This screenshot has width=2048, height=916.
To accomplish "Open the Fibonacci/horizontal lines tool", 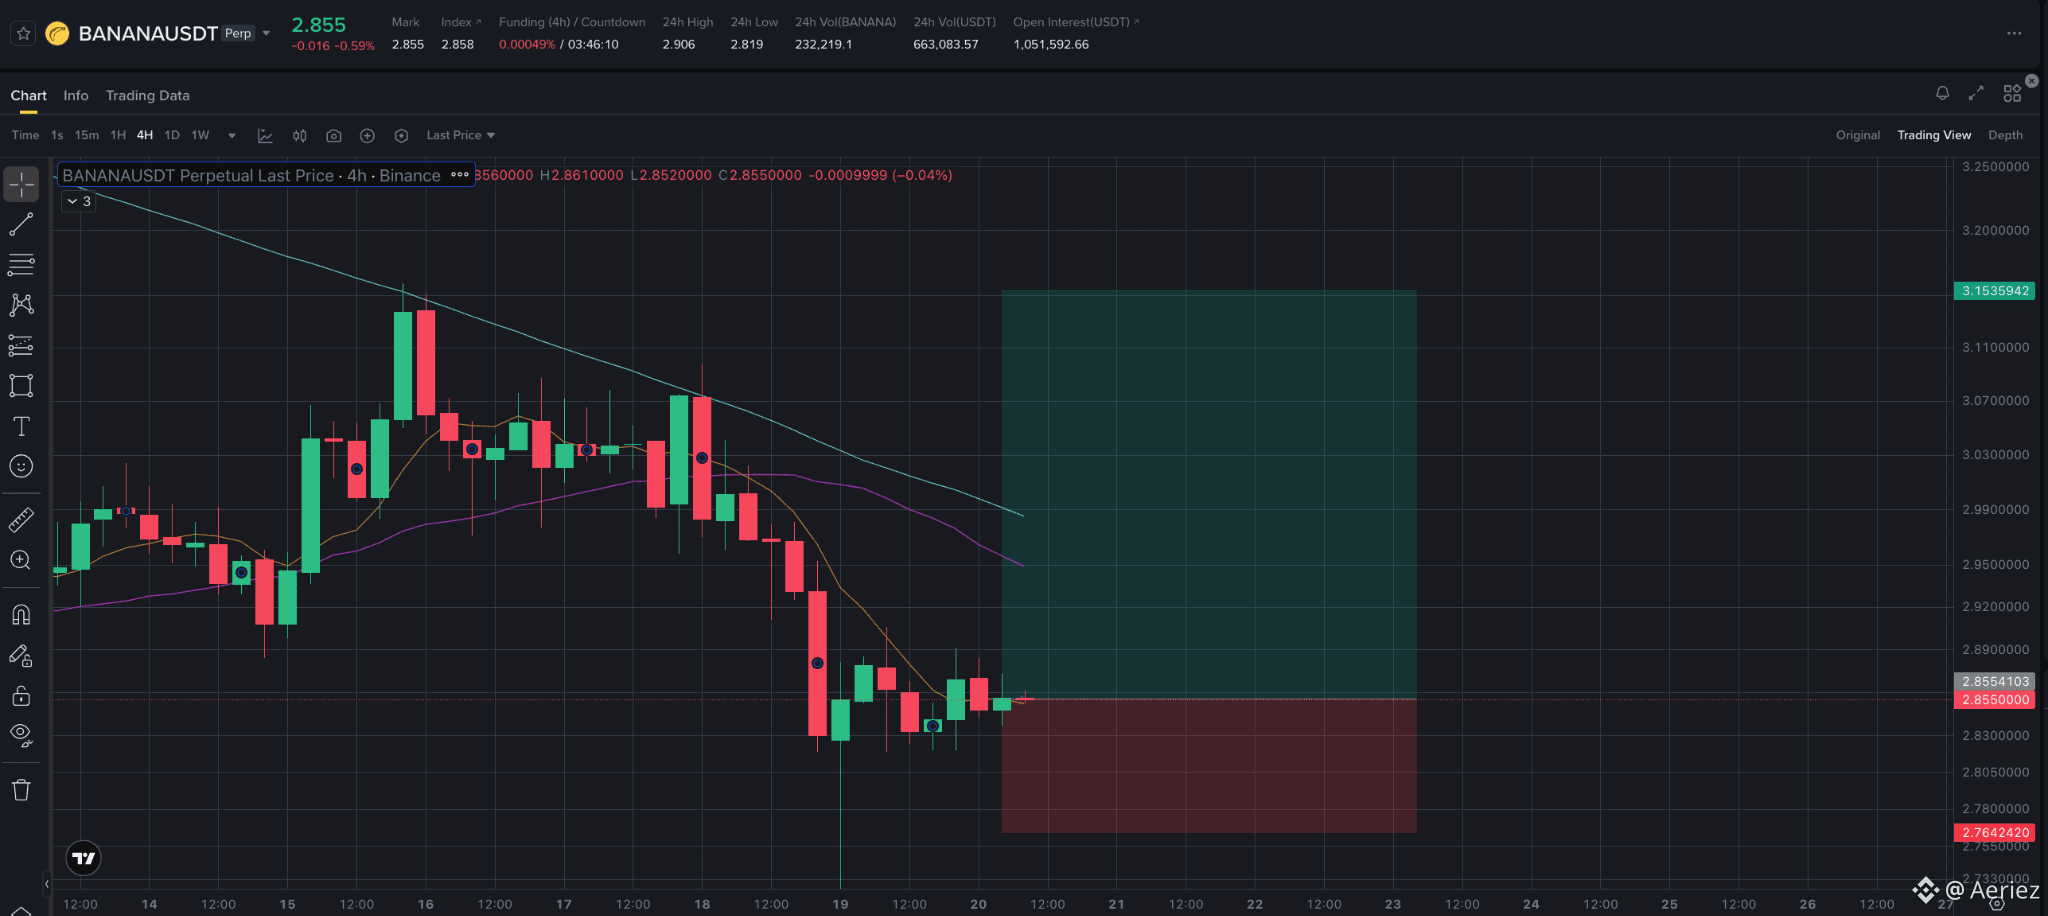I will pyautogui.click(x=21, y=264).
